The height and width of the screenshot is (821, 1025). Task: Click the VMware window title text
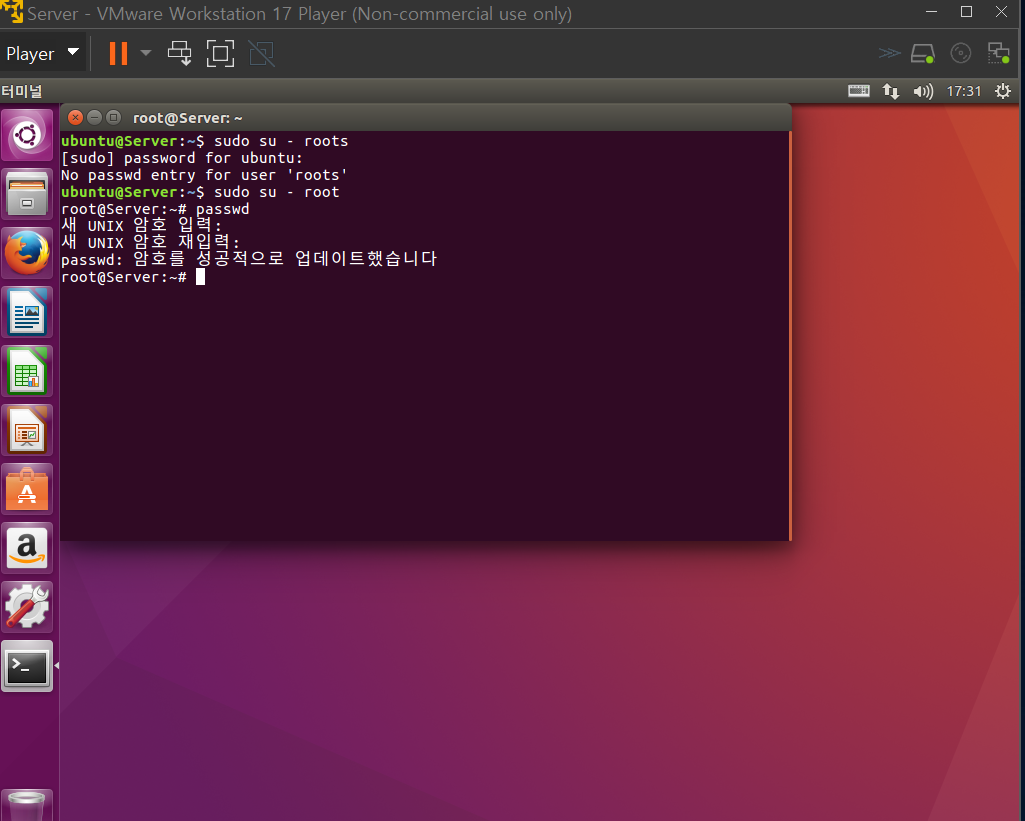[x=299, y=14]
